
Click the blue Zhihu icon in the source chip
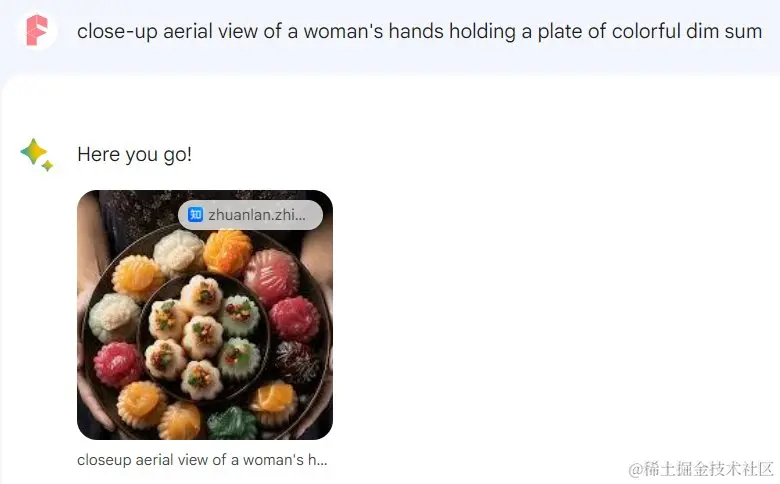pyautogui.click(x=195, y=215)
